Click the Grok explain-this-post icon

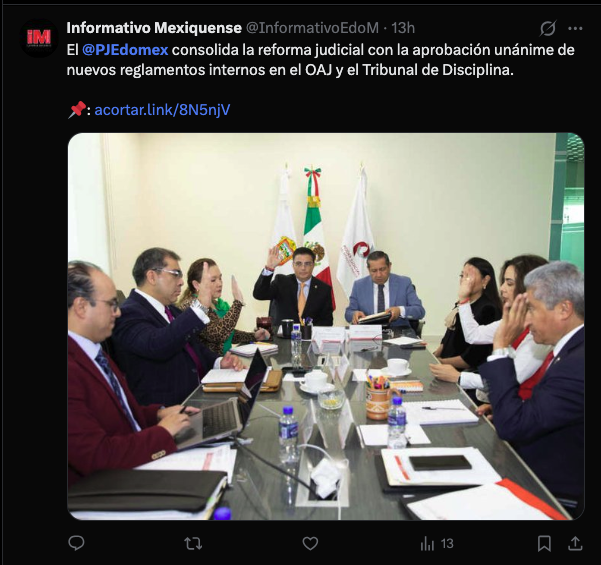[x=547, y=28]
